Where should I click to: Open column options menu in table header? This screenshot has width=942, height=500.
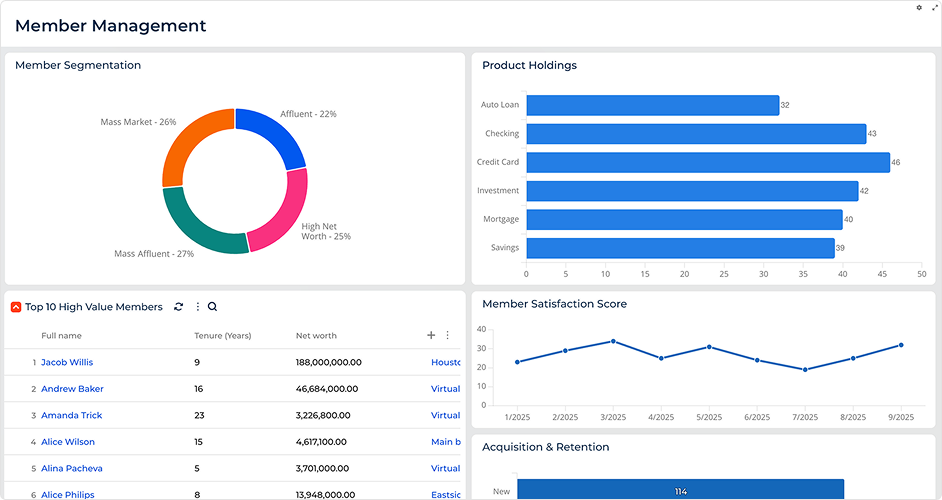pyautogui.click(x=447, y=336)
